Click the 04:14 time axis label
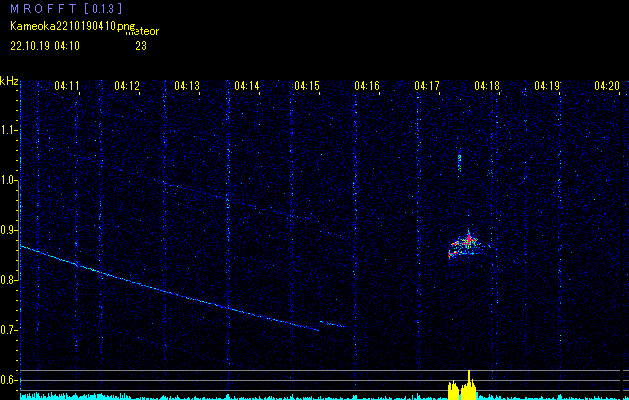 [247, 86]
